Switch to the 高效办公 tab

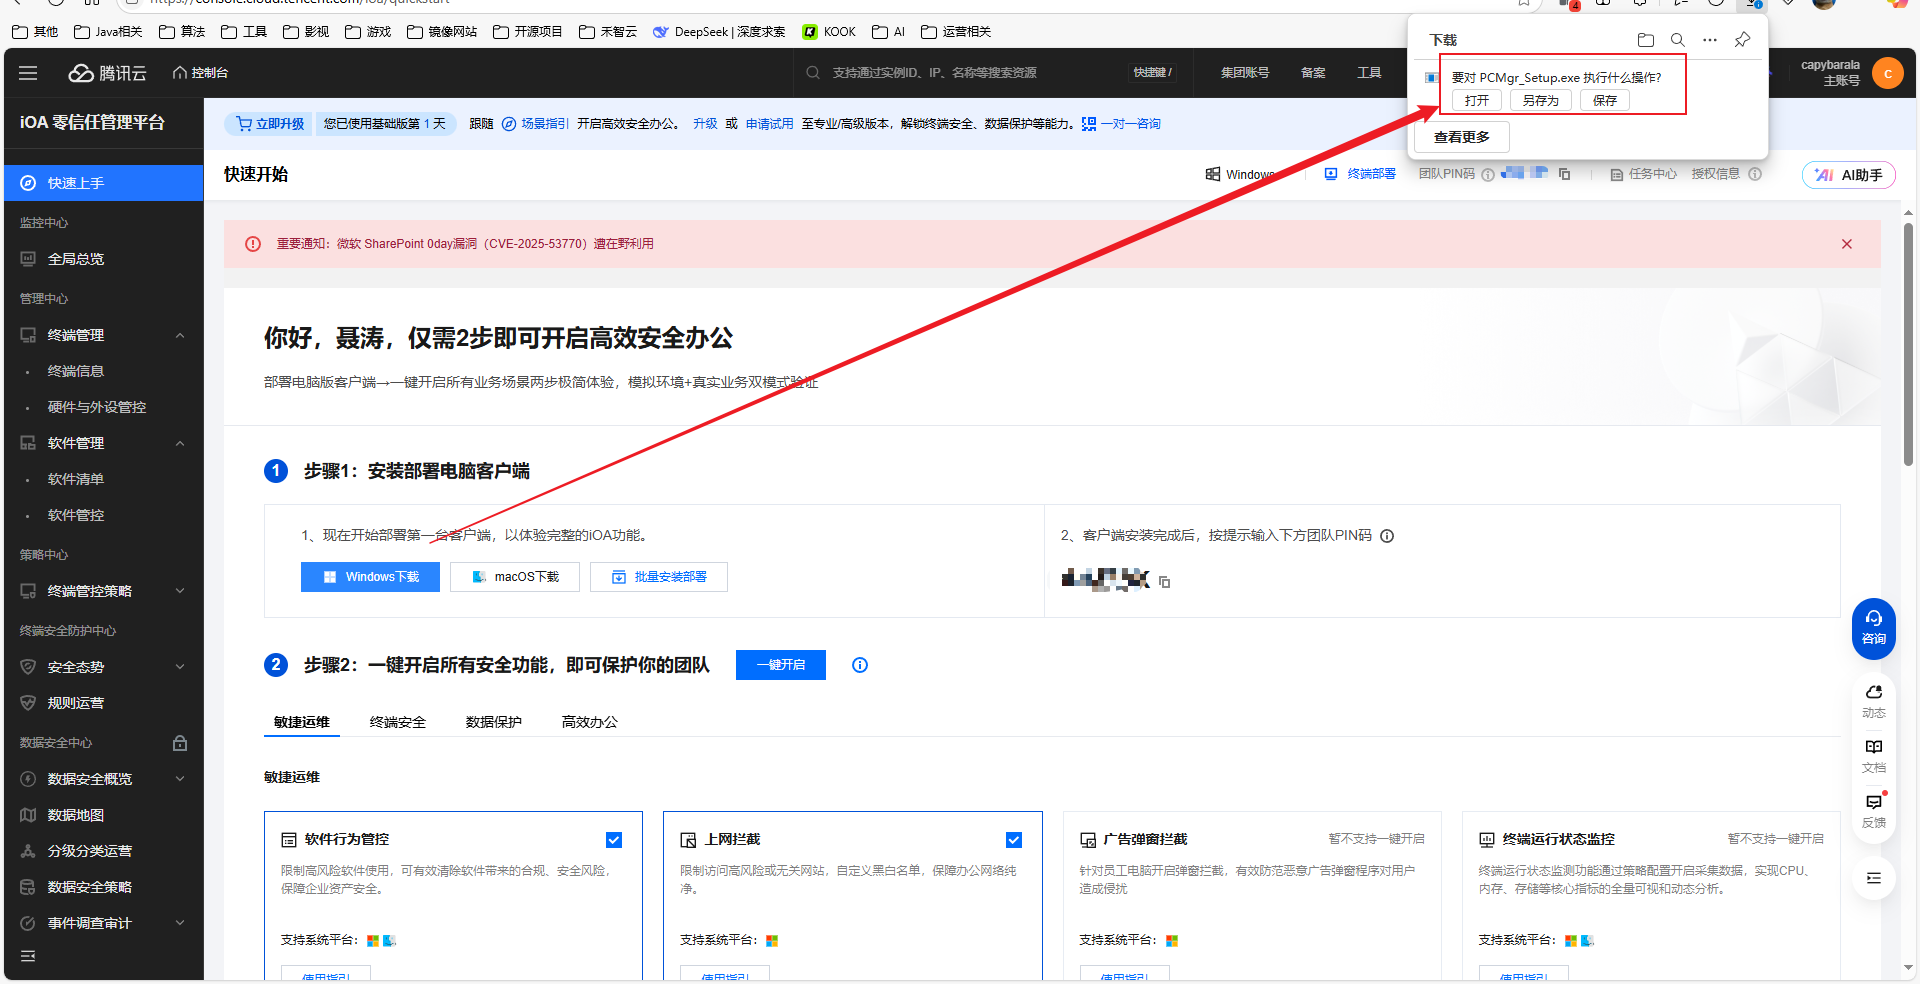point(590,722)
